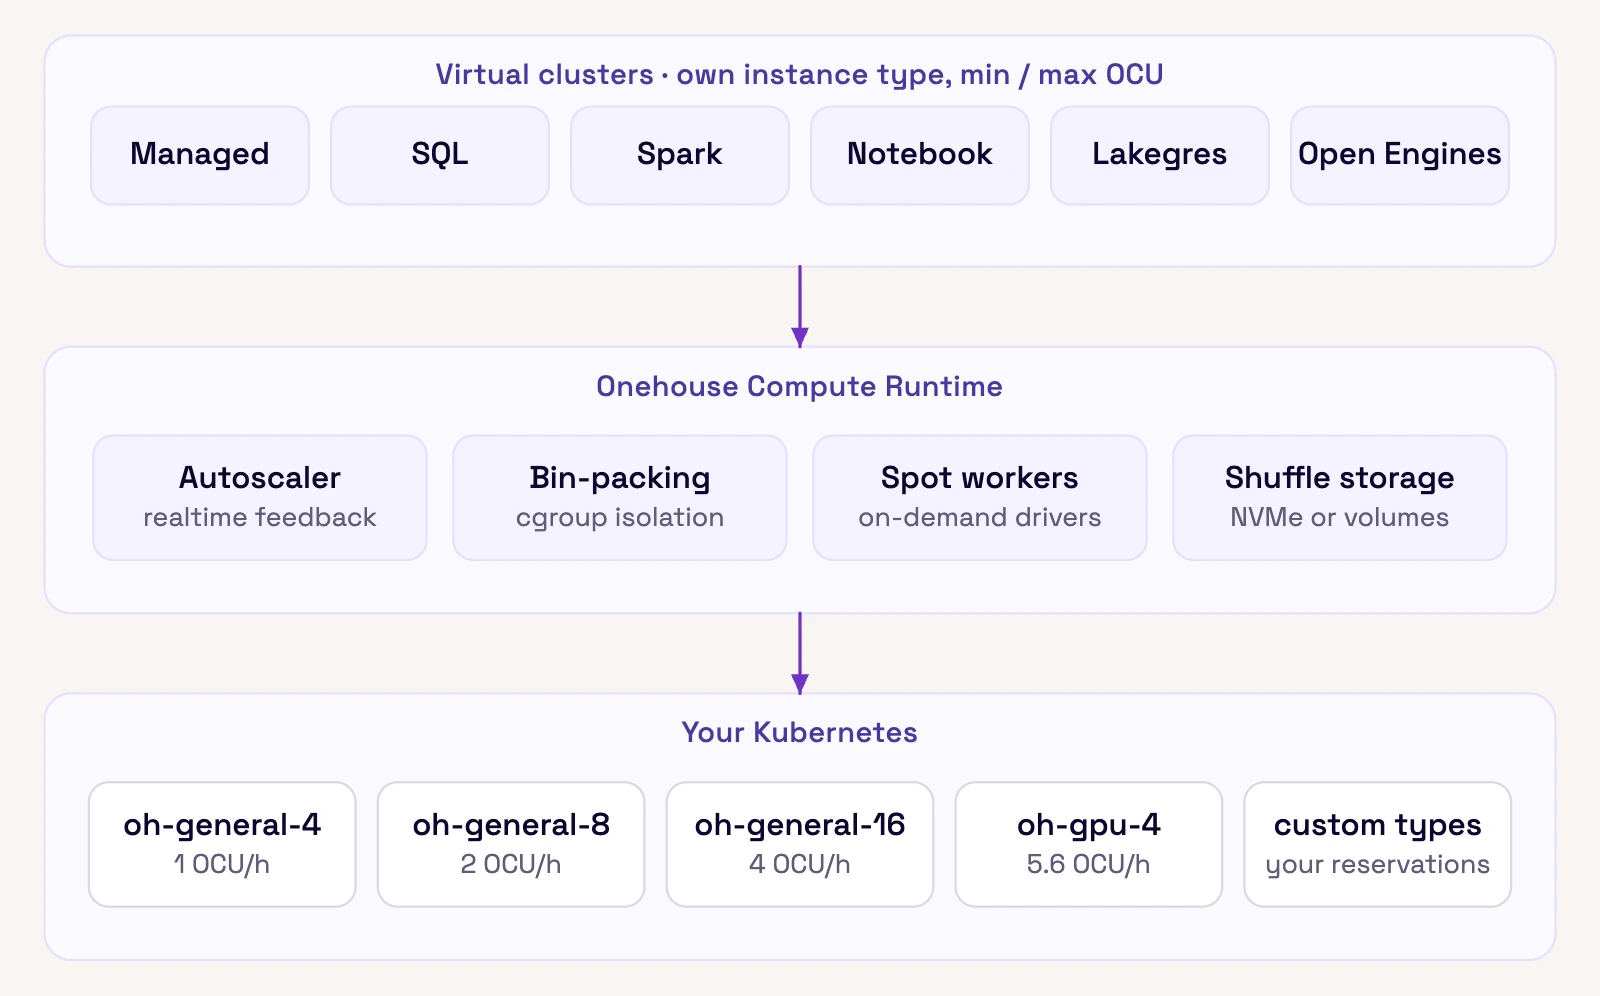Click the Your Kubernetes heading

pyautogui.click(x=800, y=732)
